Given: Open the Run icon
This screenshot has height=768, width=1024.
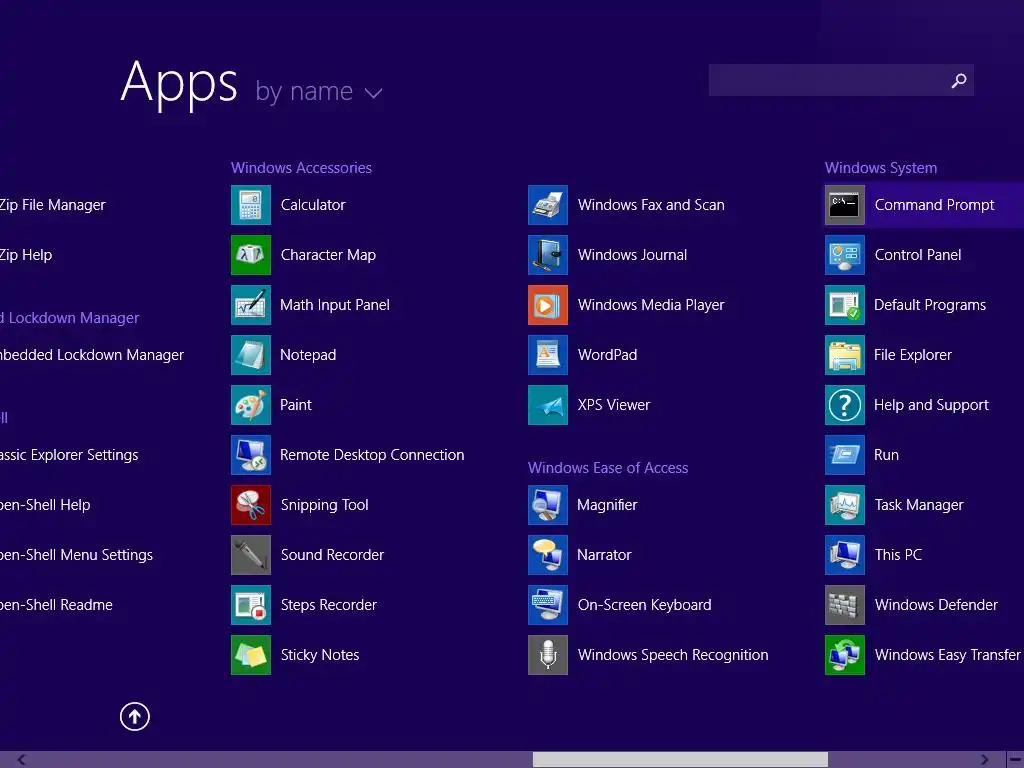Looking at the screenshot, I should [x=845, y=455].
